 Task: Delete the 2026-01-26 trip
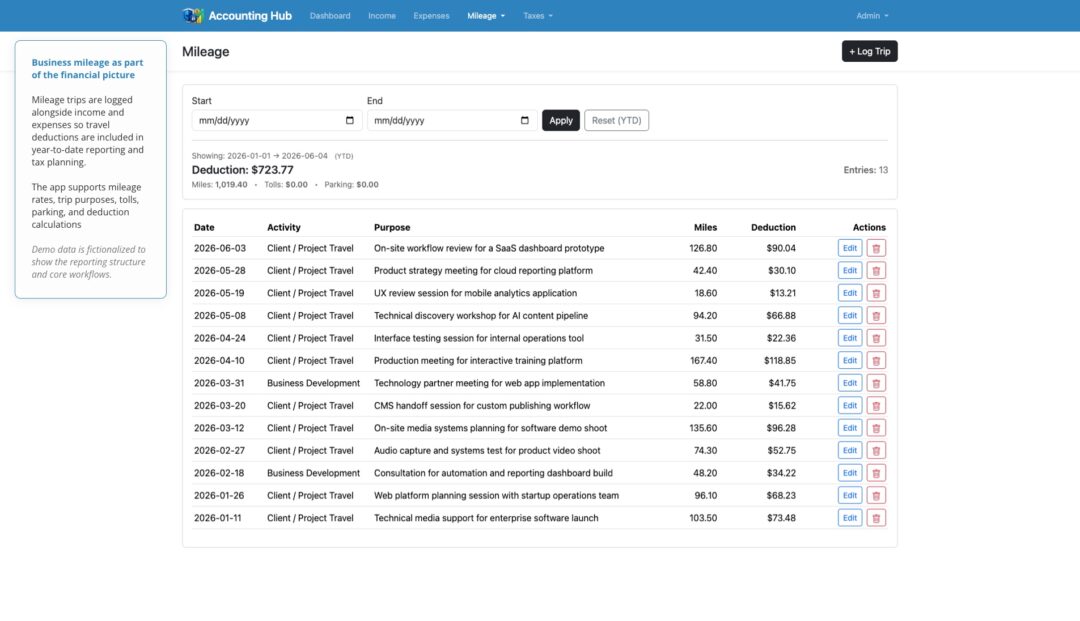click(x=875, y=496)
